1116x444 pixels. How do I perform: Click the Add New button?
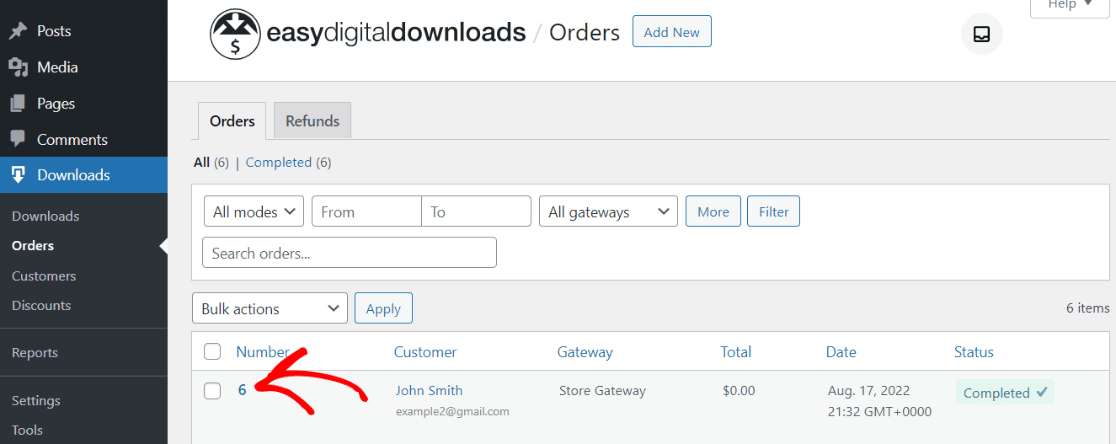point(672,32)
